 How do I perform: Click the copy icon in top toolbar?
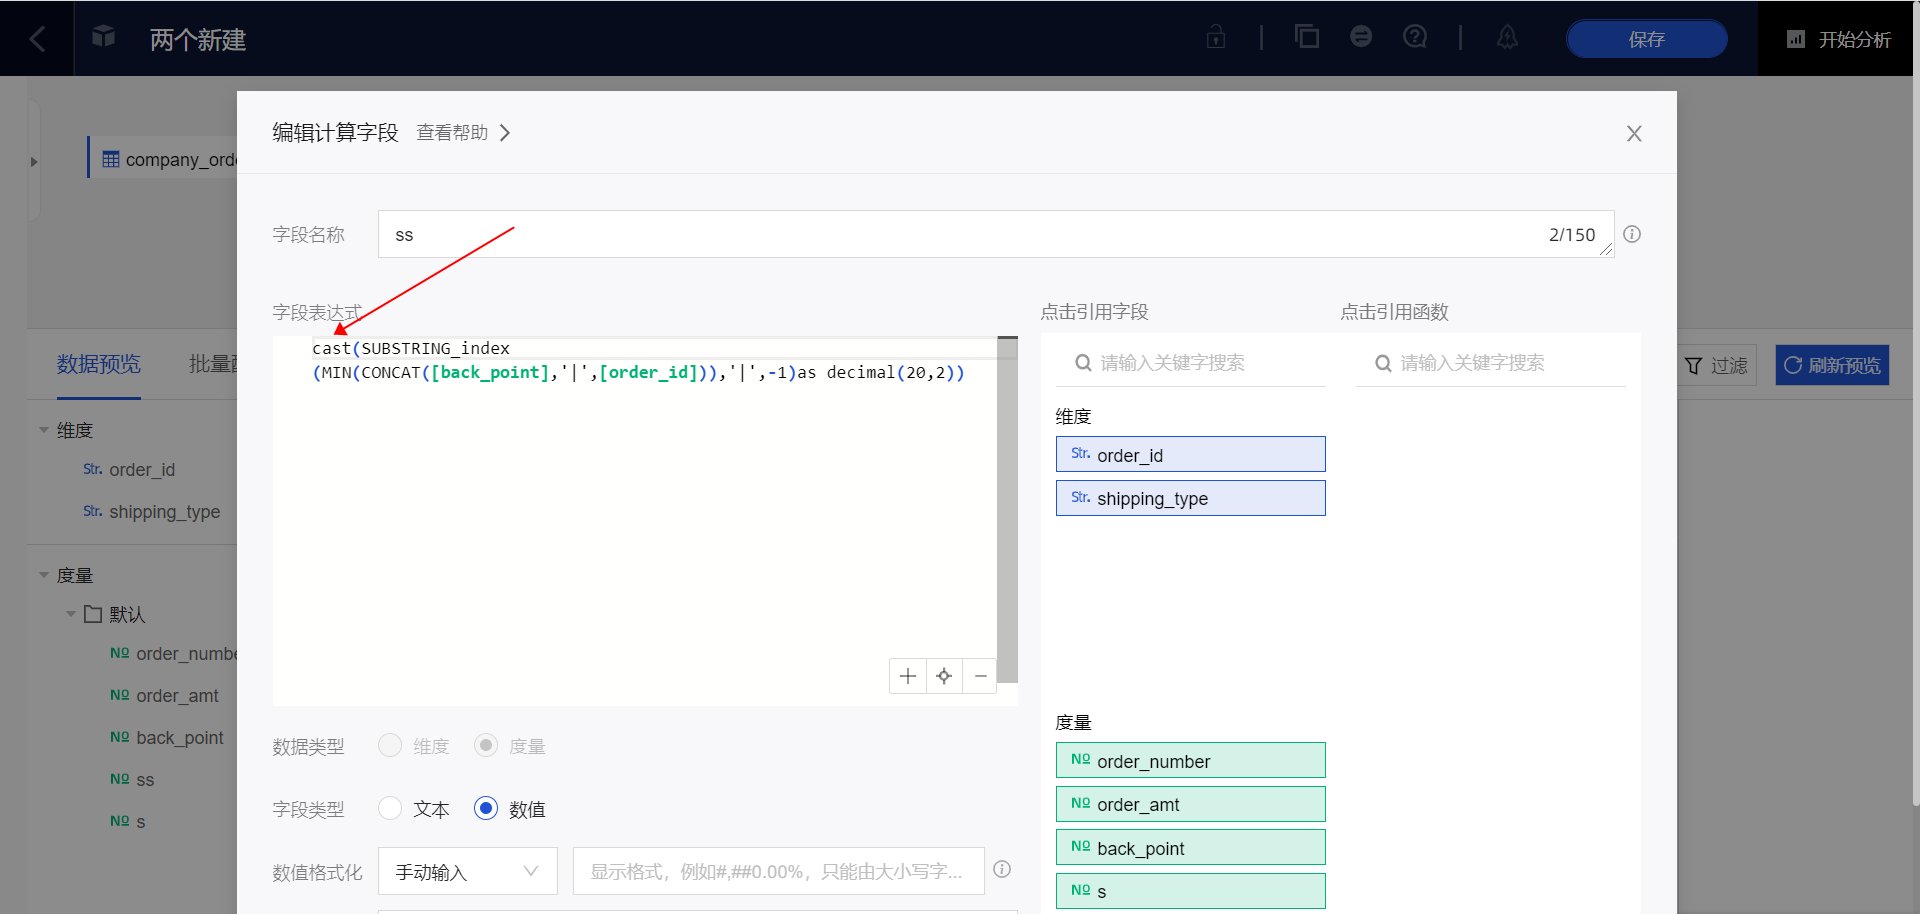coord(1306,37)
